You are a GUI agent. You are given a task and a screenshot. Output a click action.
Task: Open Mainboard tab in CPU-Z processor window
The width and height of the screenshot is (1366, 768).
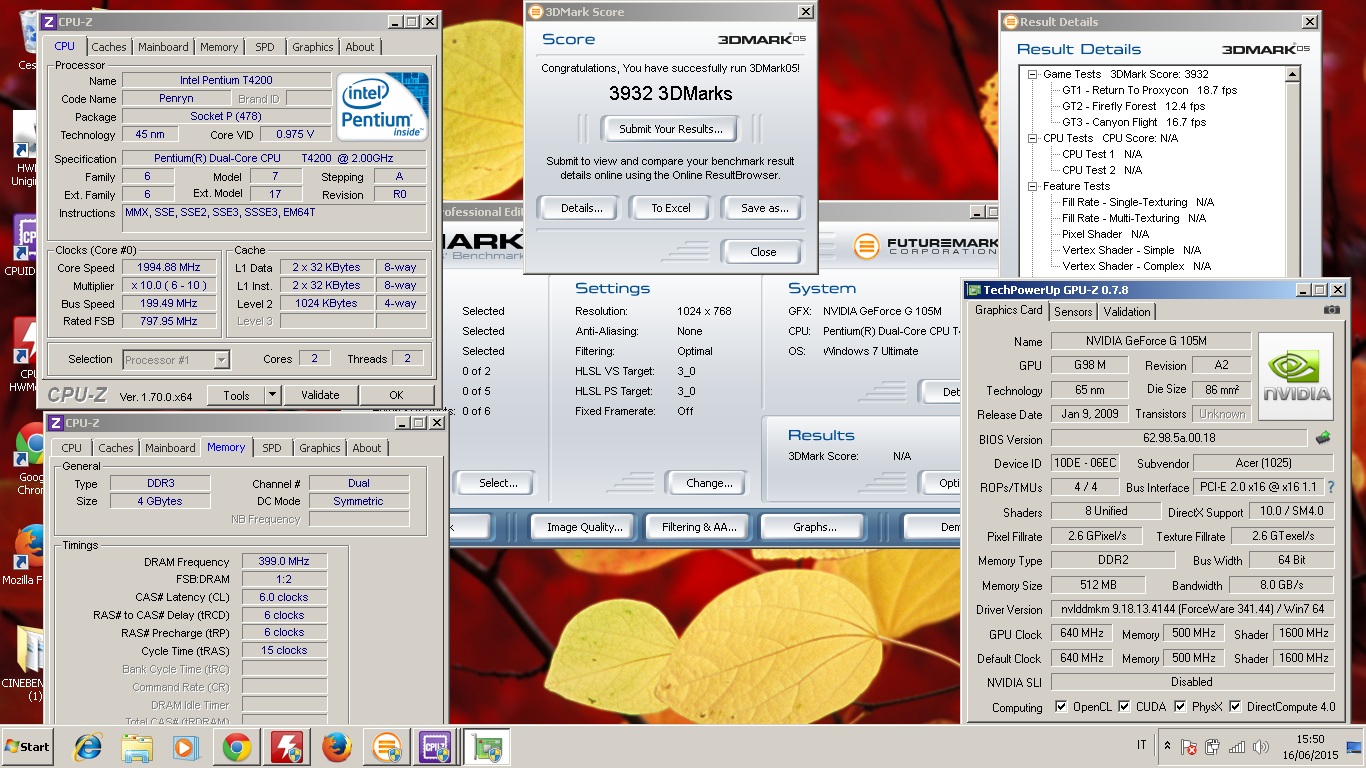coord(163,47)
